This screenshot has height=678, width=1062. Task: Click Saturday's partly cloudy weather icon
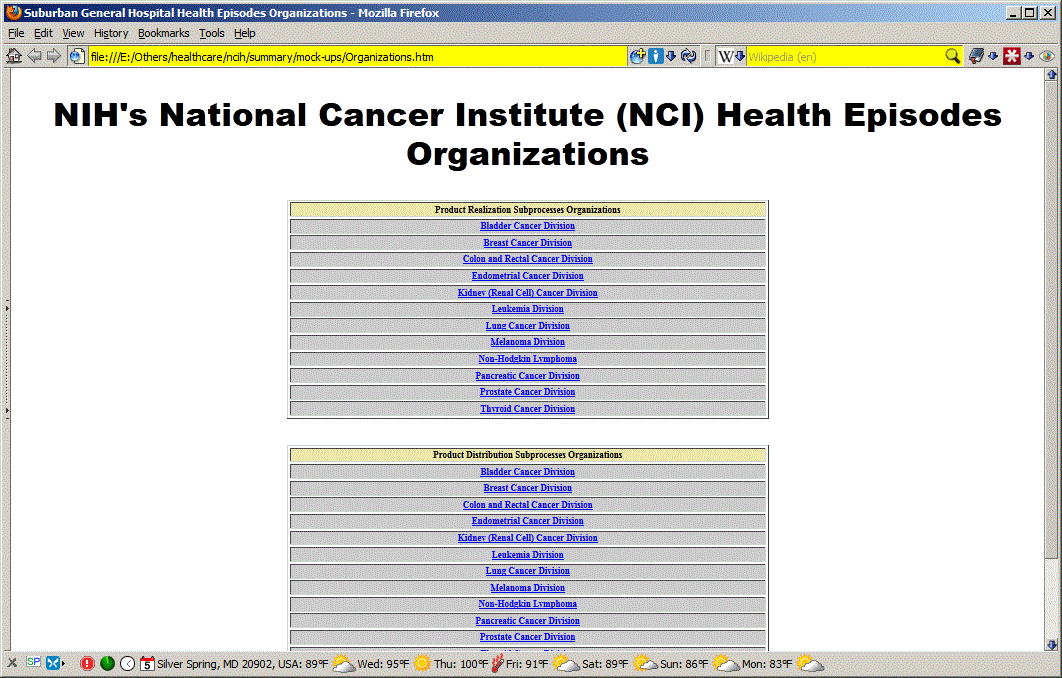(645, 664)
